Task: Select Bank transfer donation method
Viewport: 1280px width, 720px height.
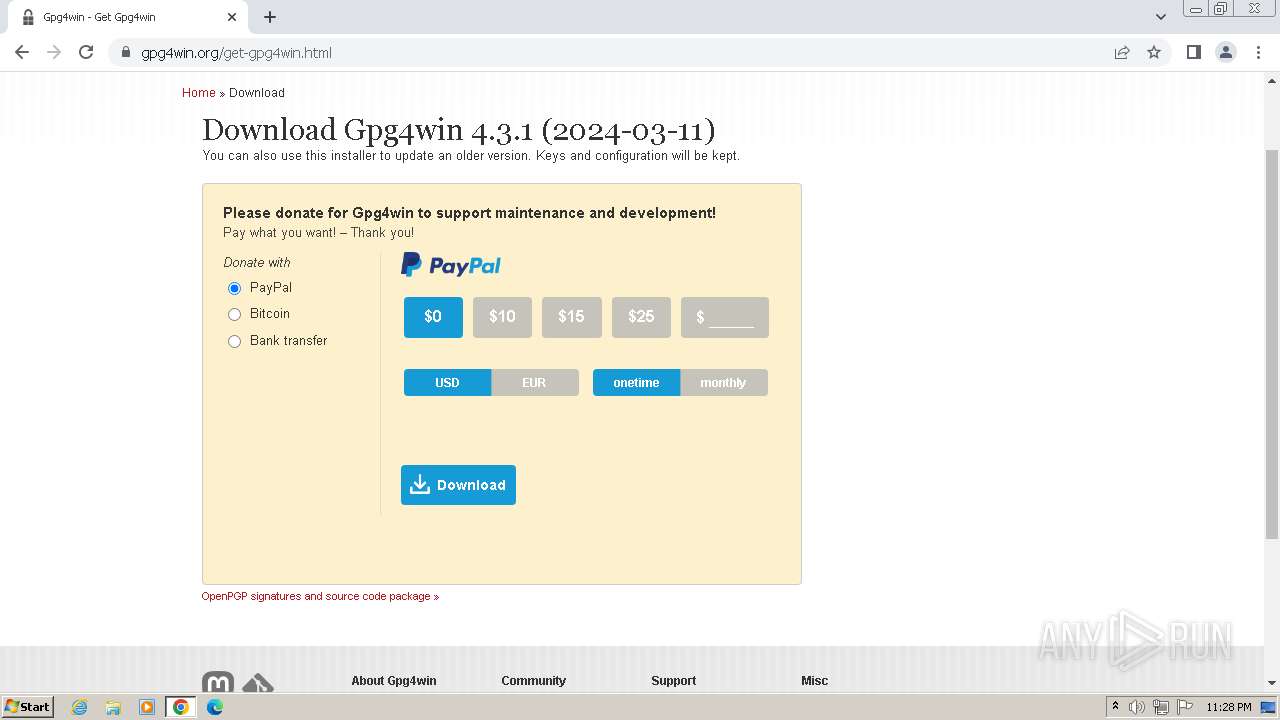Action: tap(234, 341)
